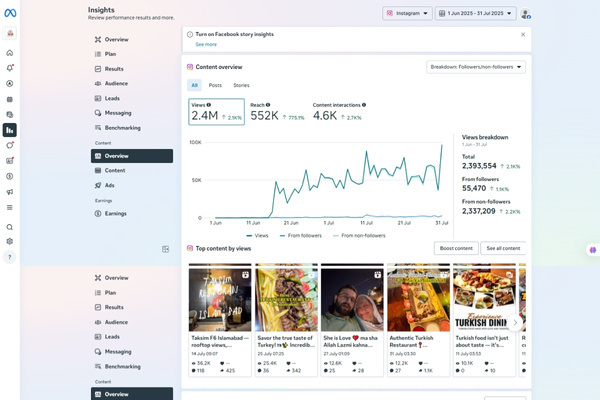Switch to the Posts tab
Viewport: 600px width, 400px height.
(215, 85)
